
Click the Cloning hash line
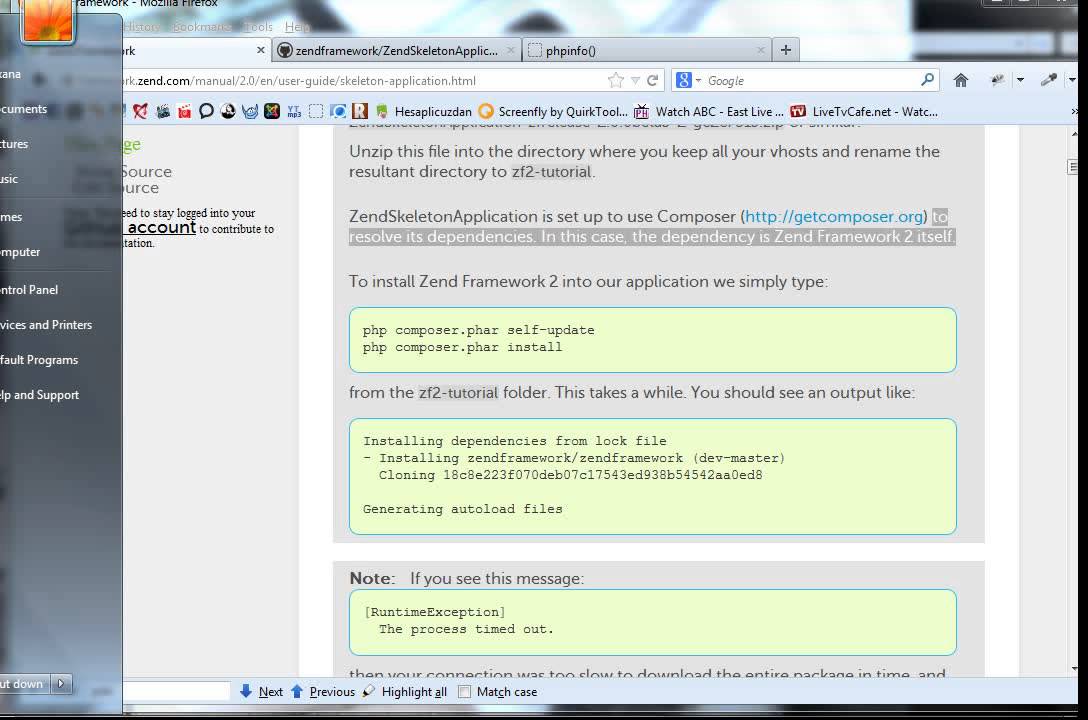pos(570,475)
